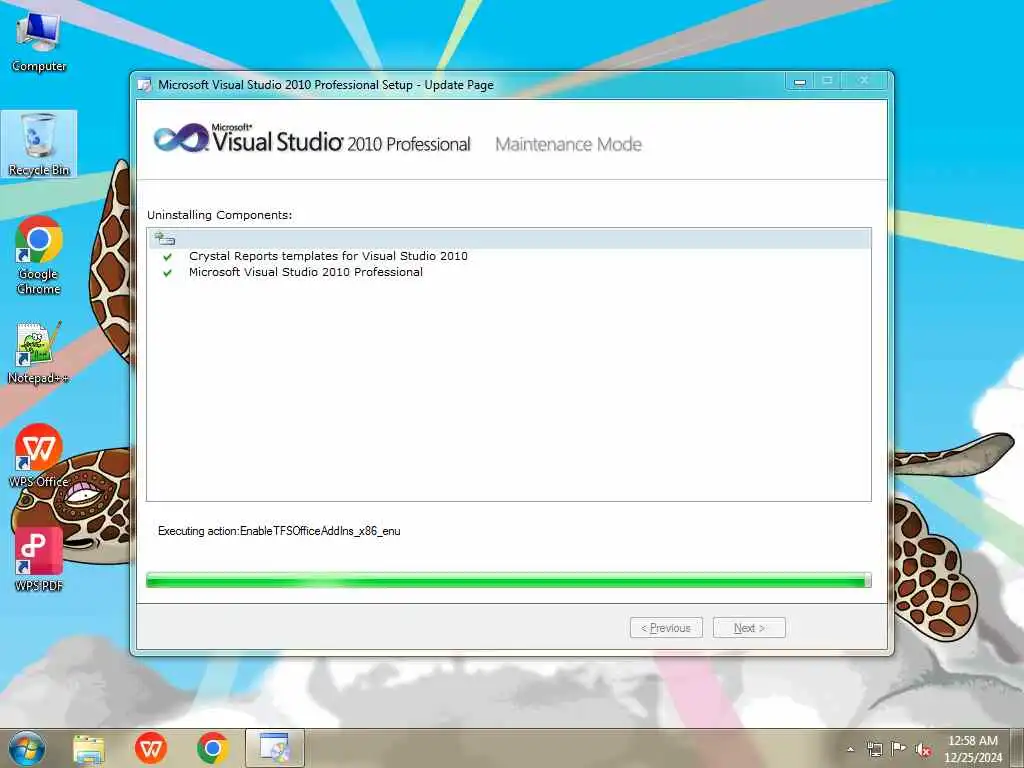Select the WPS Office desktop shortcut
The image size is (1024, 768).
39,456
